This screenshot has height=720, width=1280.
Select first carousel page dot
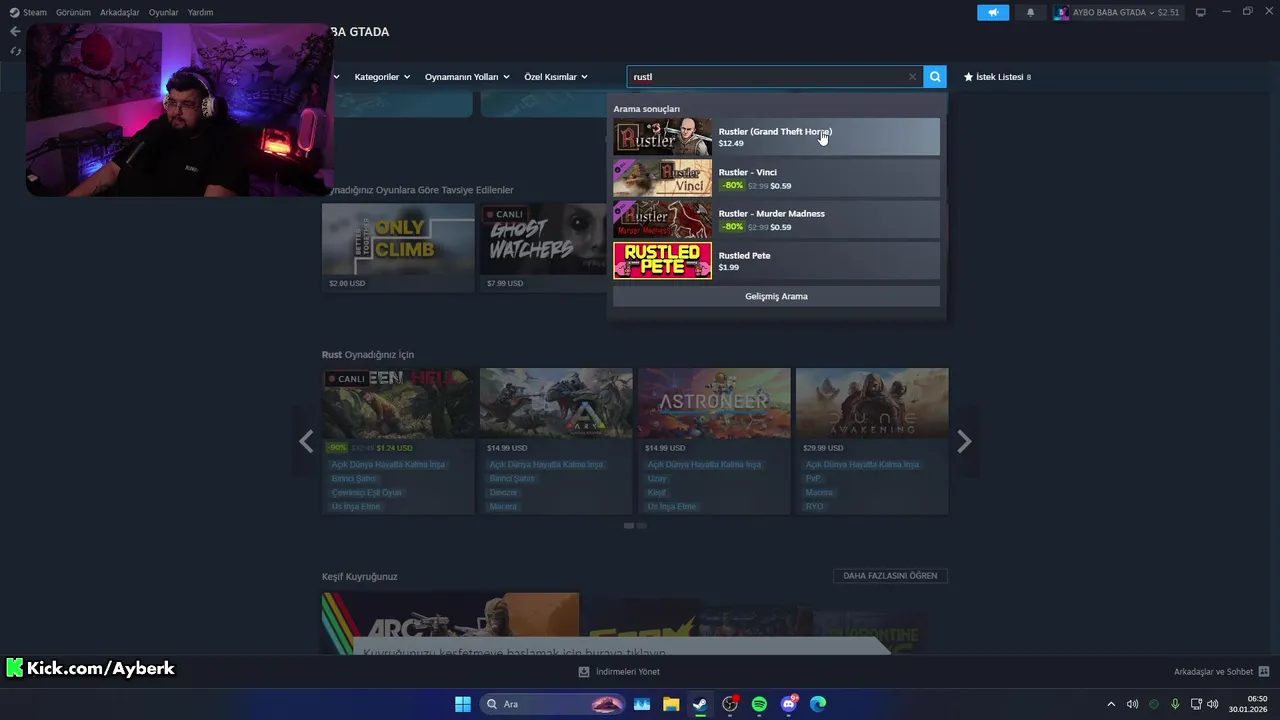[x=629, y=525]
